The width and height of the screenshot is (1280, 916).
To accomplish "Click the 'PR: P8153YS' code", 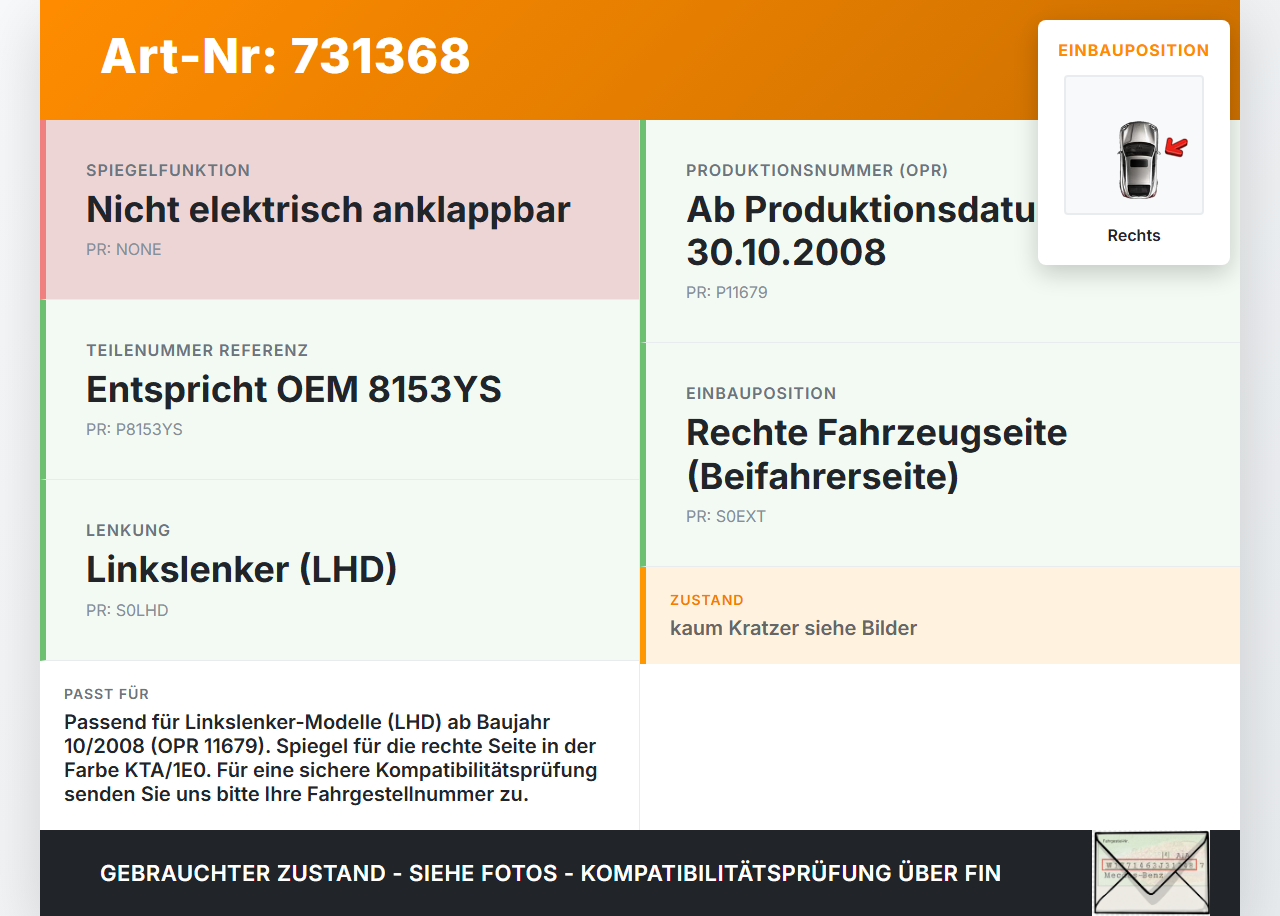I will (x=134, y=430).
